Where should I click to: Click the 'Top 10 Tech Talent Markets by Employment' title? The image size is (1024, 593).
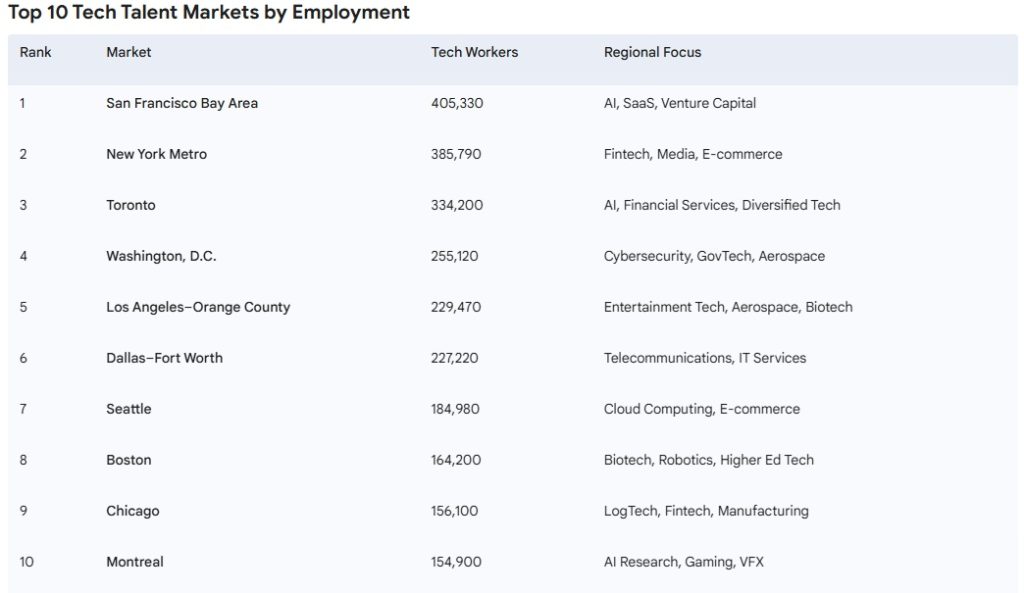click(209, 13)
